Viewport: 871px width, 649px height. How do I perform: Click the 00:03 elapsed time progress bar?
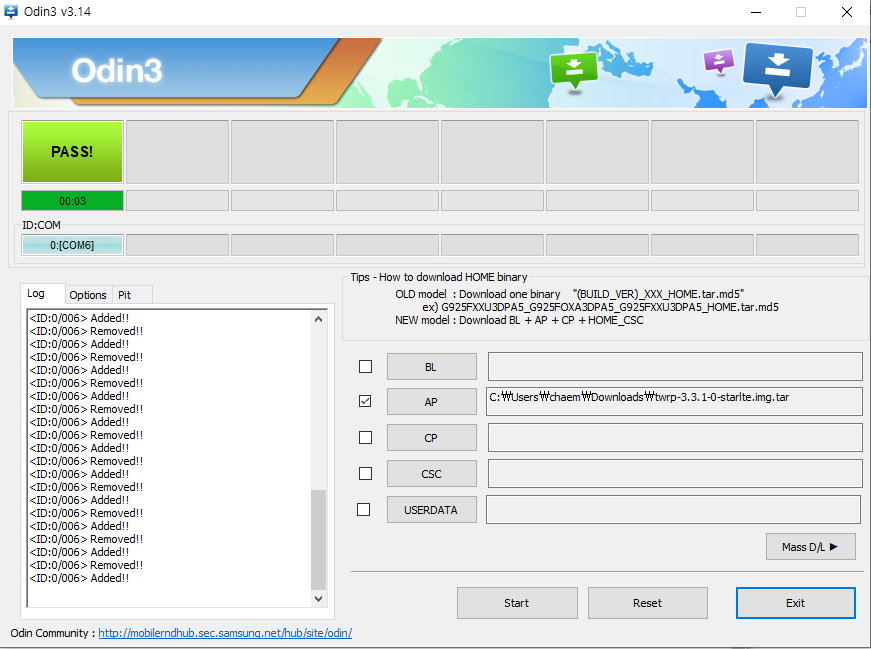pyautogui.click(x=72, y=201)
